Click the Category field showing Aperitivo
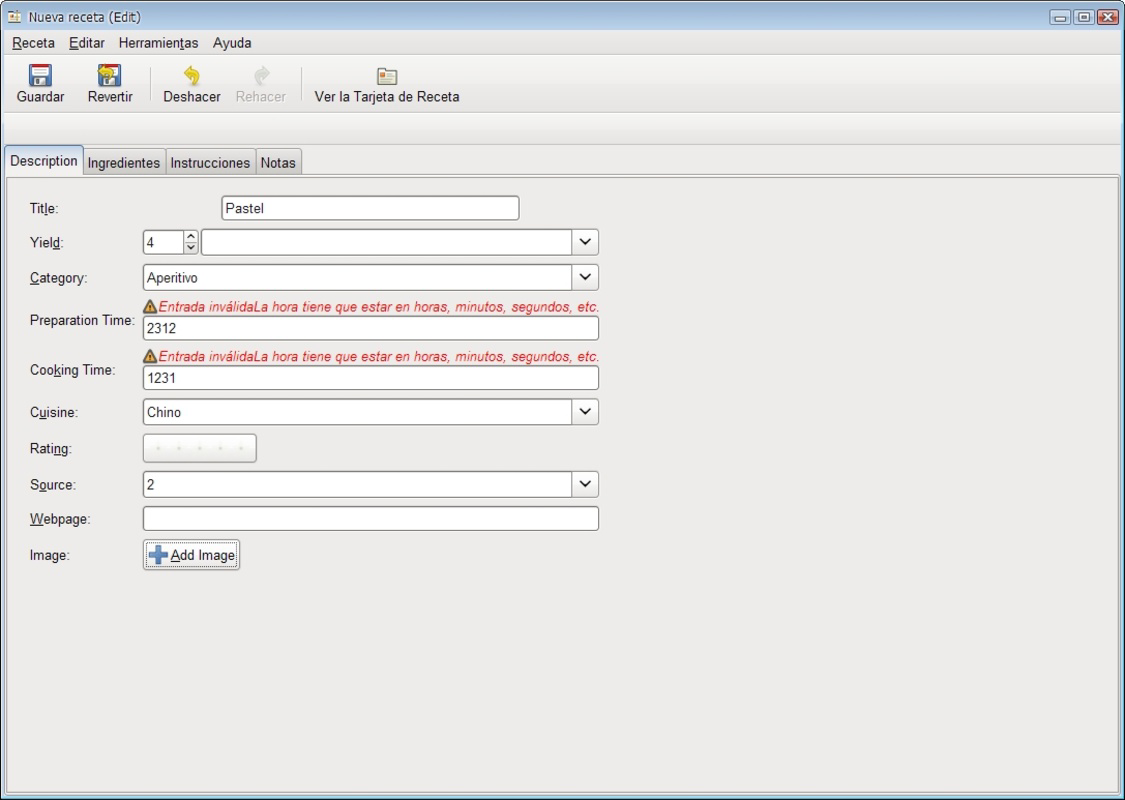 click(357, 278)
